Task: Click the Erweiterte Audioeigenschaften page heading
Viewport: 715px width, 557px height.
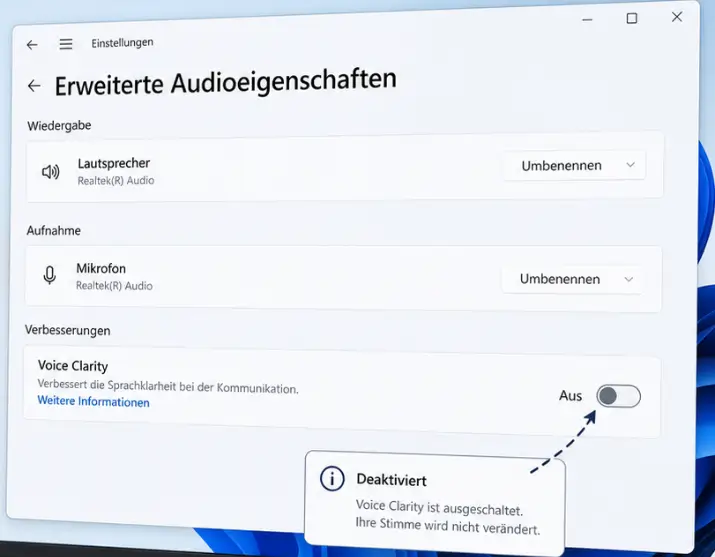Action: click(x=226, y=83)
